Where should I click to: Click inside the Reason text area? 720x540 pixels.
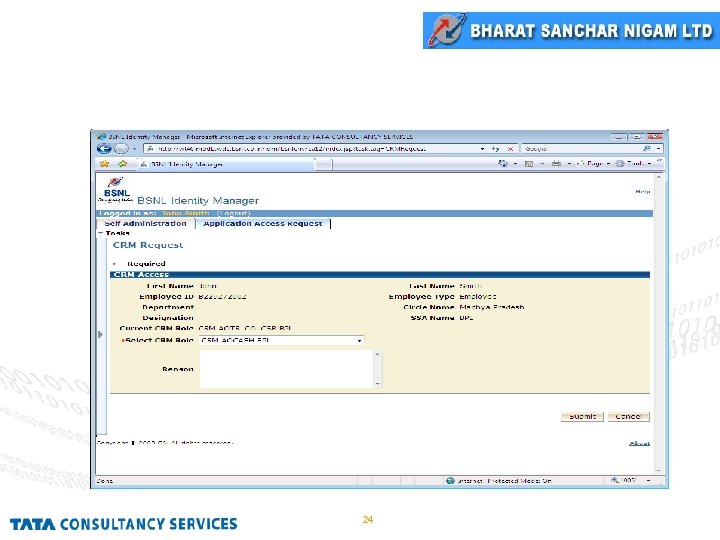click(286, 369)
